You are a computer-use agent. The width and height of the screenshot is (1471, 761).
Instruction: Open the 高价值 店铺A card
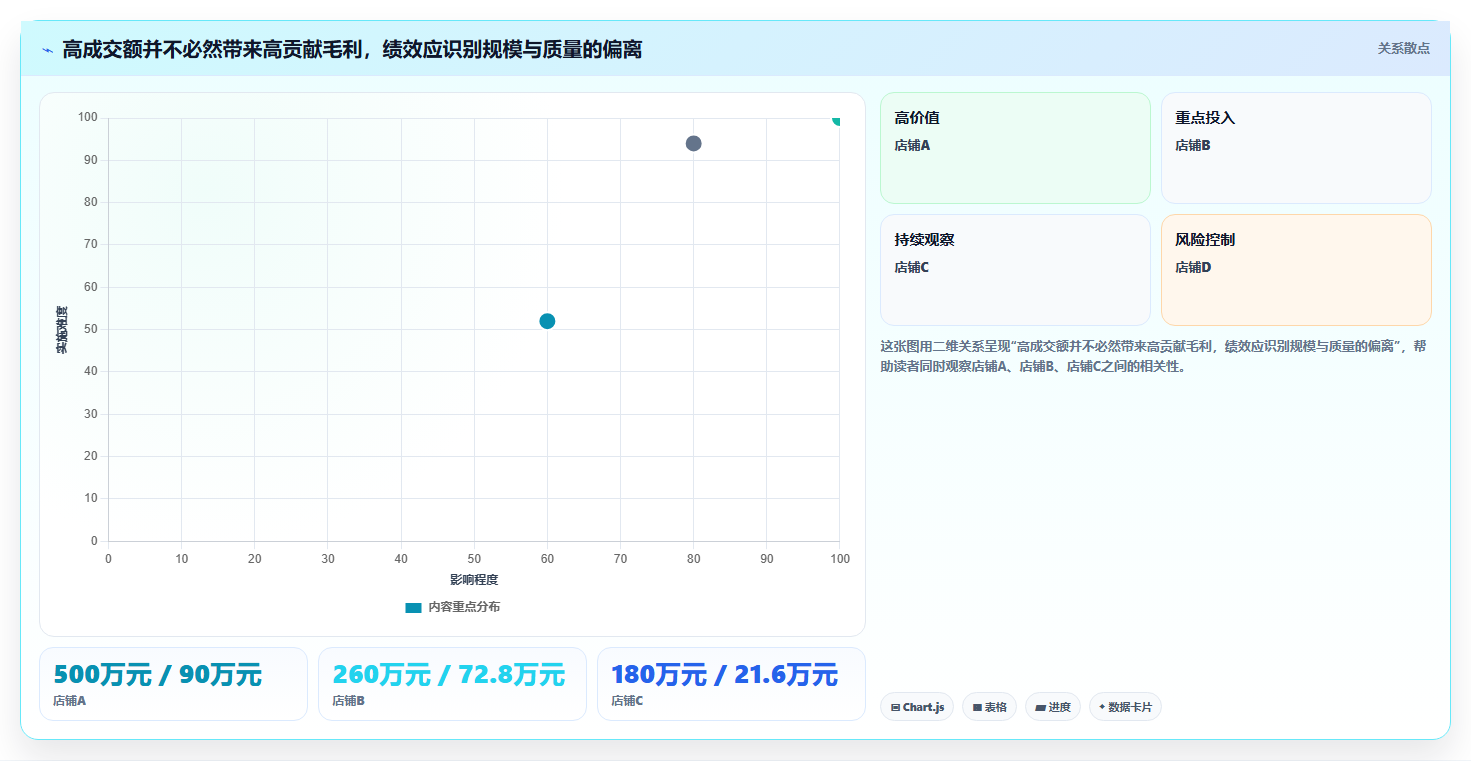(x=1015, y=148)
